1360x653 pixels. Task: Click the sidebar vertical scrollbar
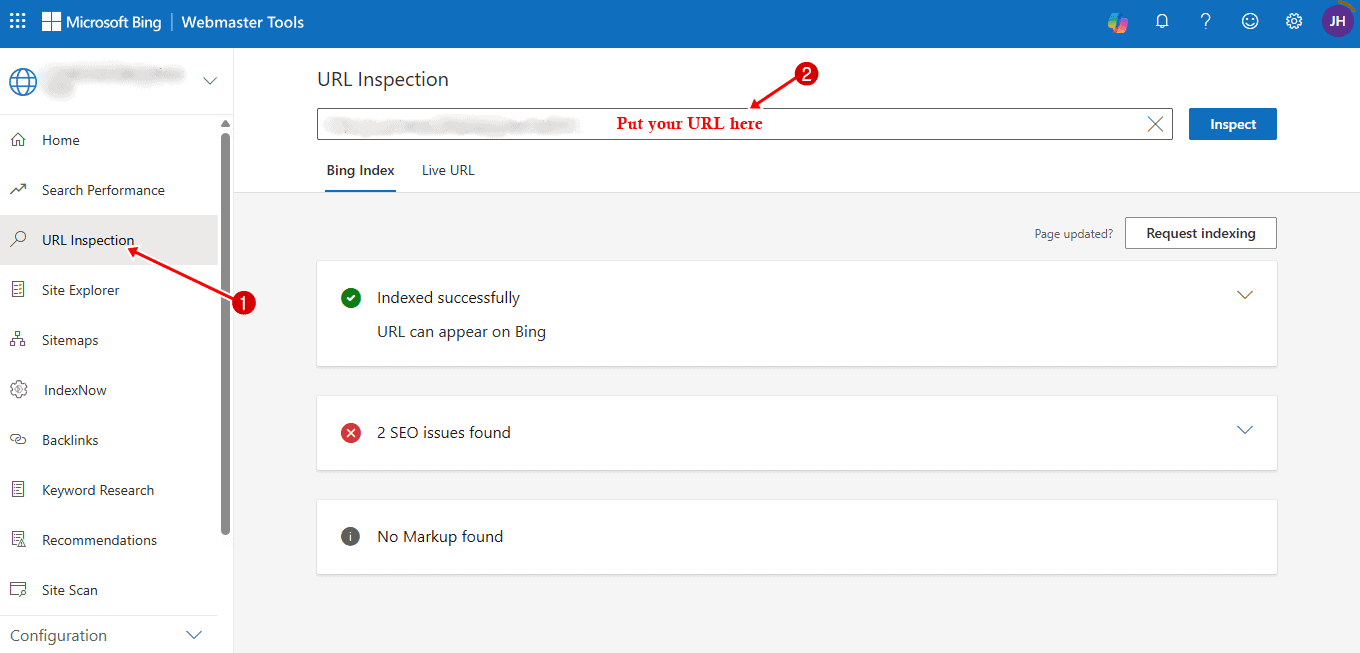(225, 330)
